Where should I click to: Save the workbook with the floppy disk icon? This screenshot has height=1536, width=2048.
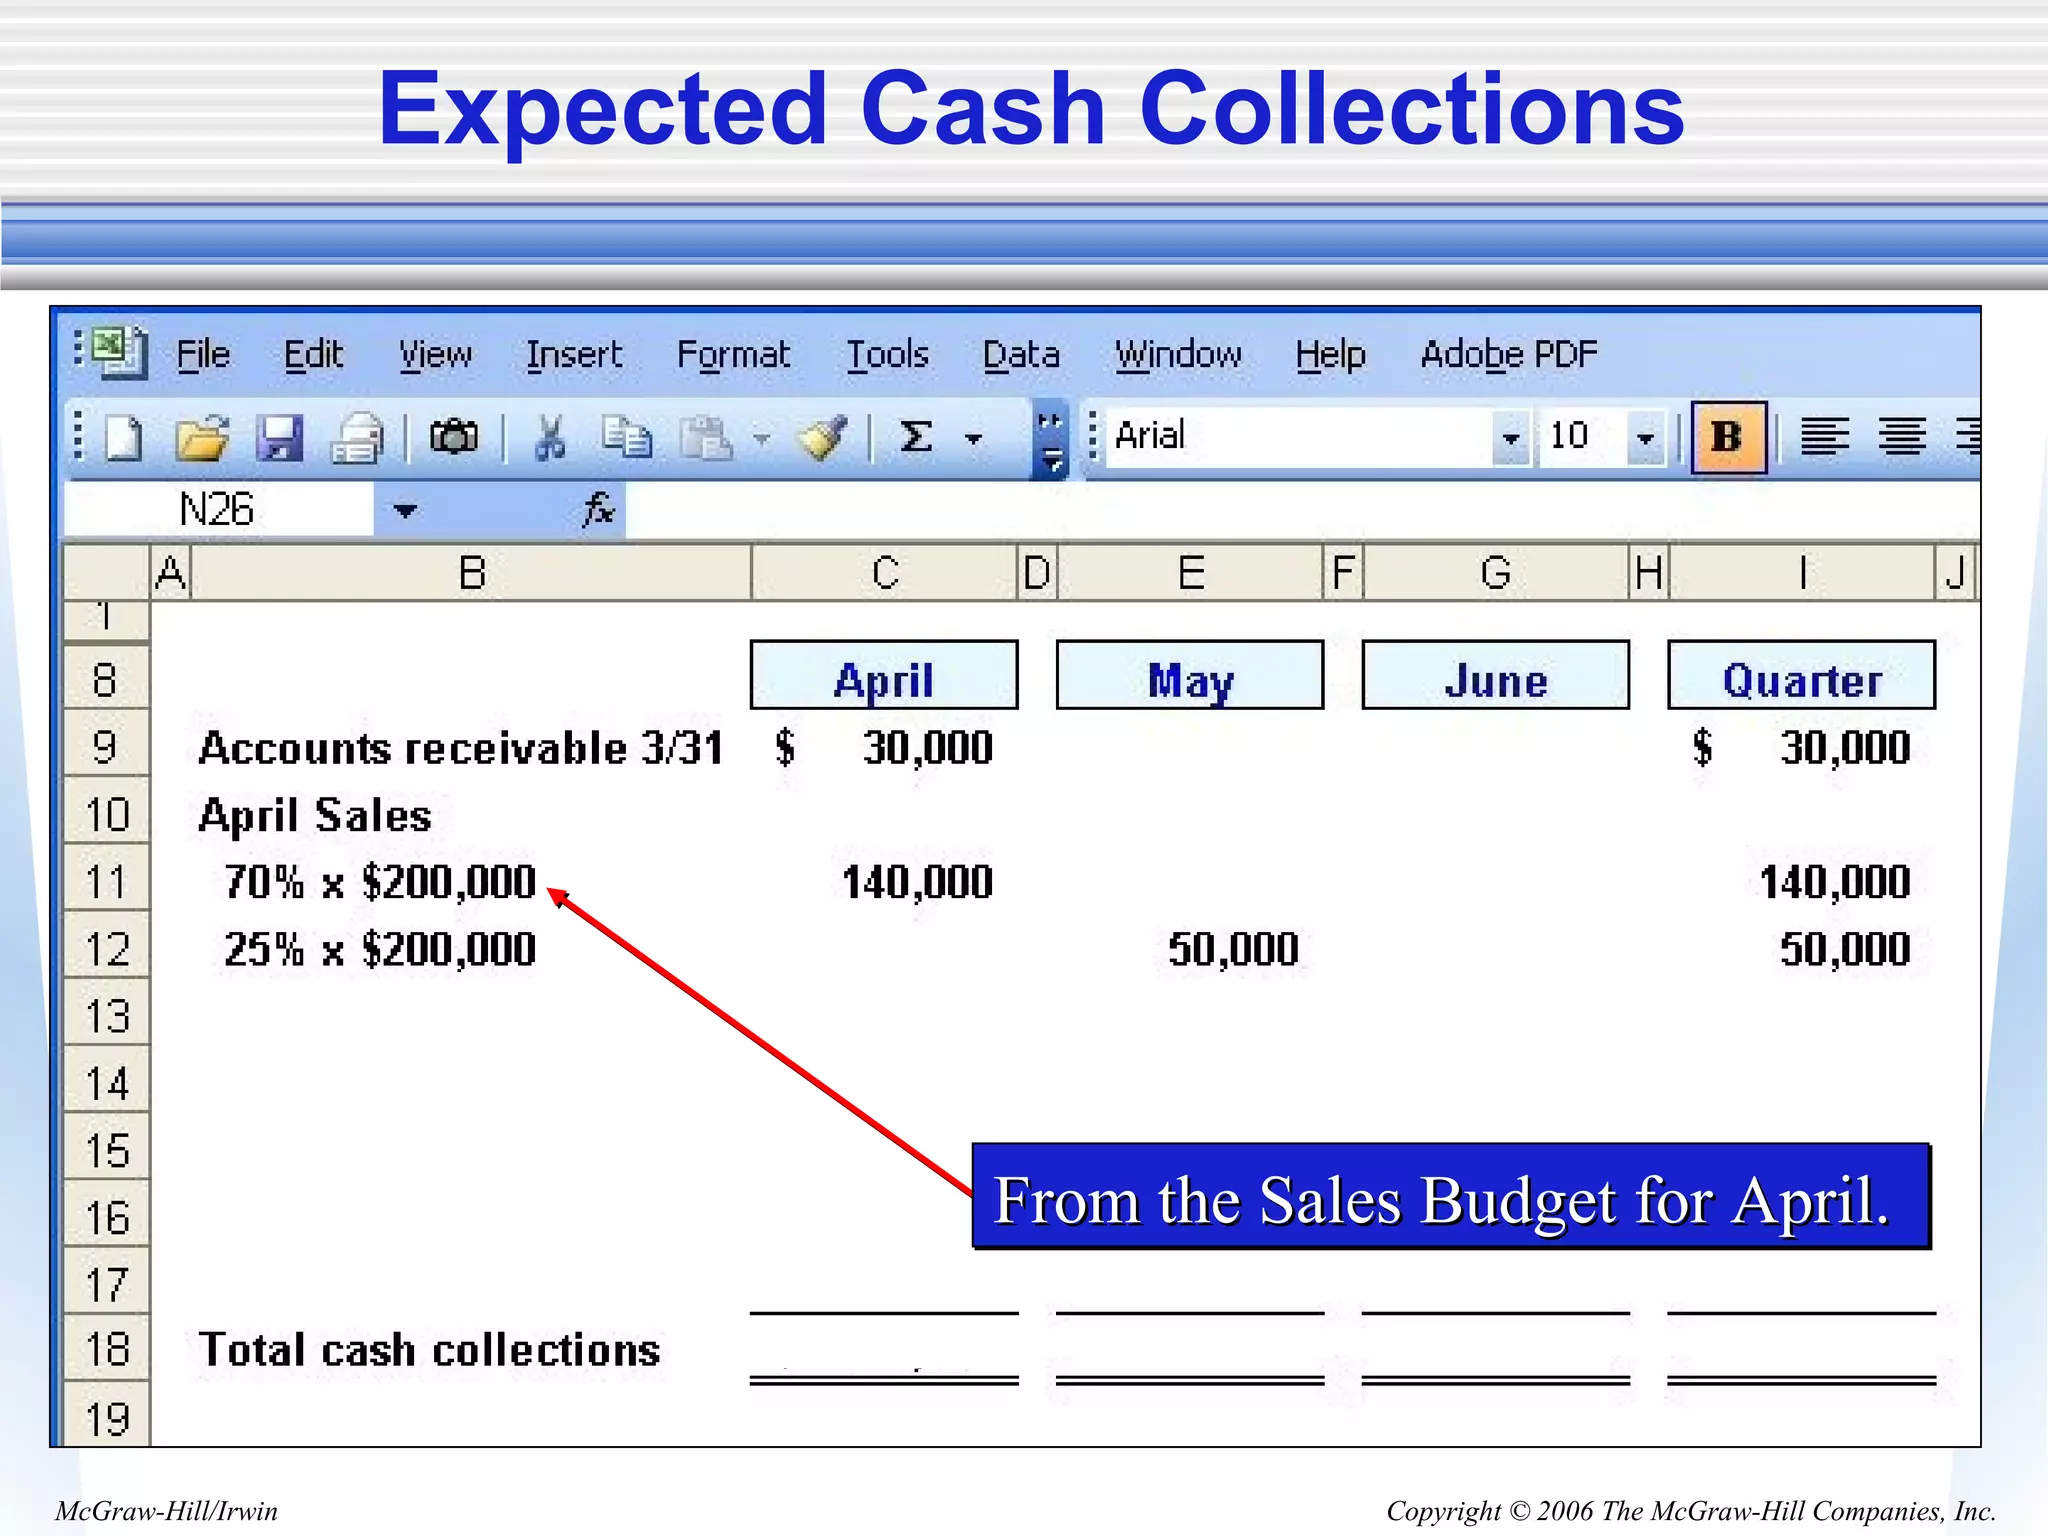point(279,438)
